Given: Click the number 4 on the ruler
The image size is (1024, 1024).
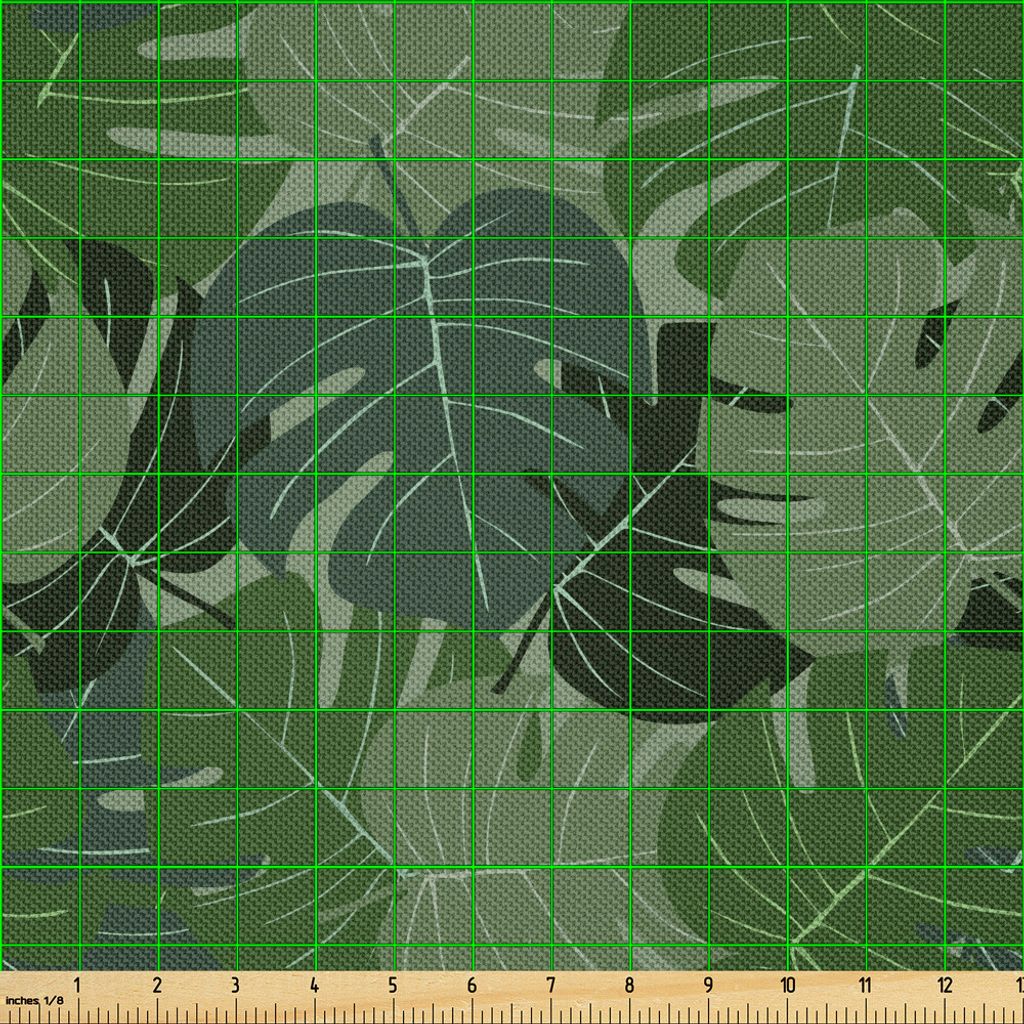Looking at the screenshot, I should click(x=314, y=987).
